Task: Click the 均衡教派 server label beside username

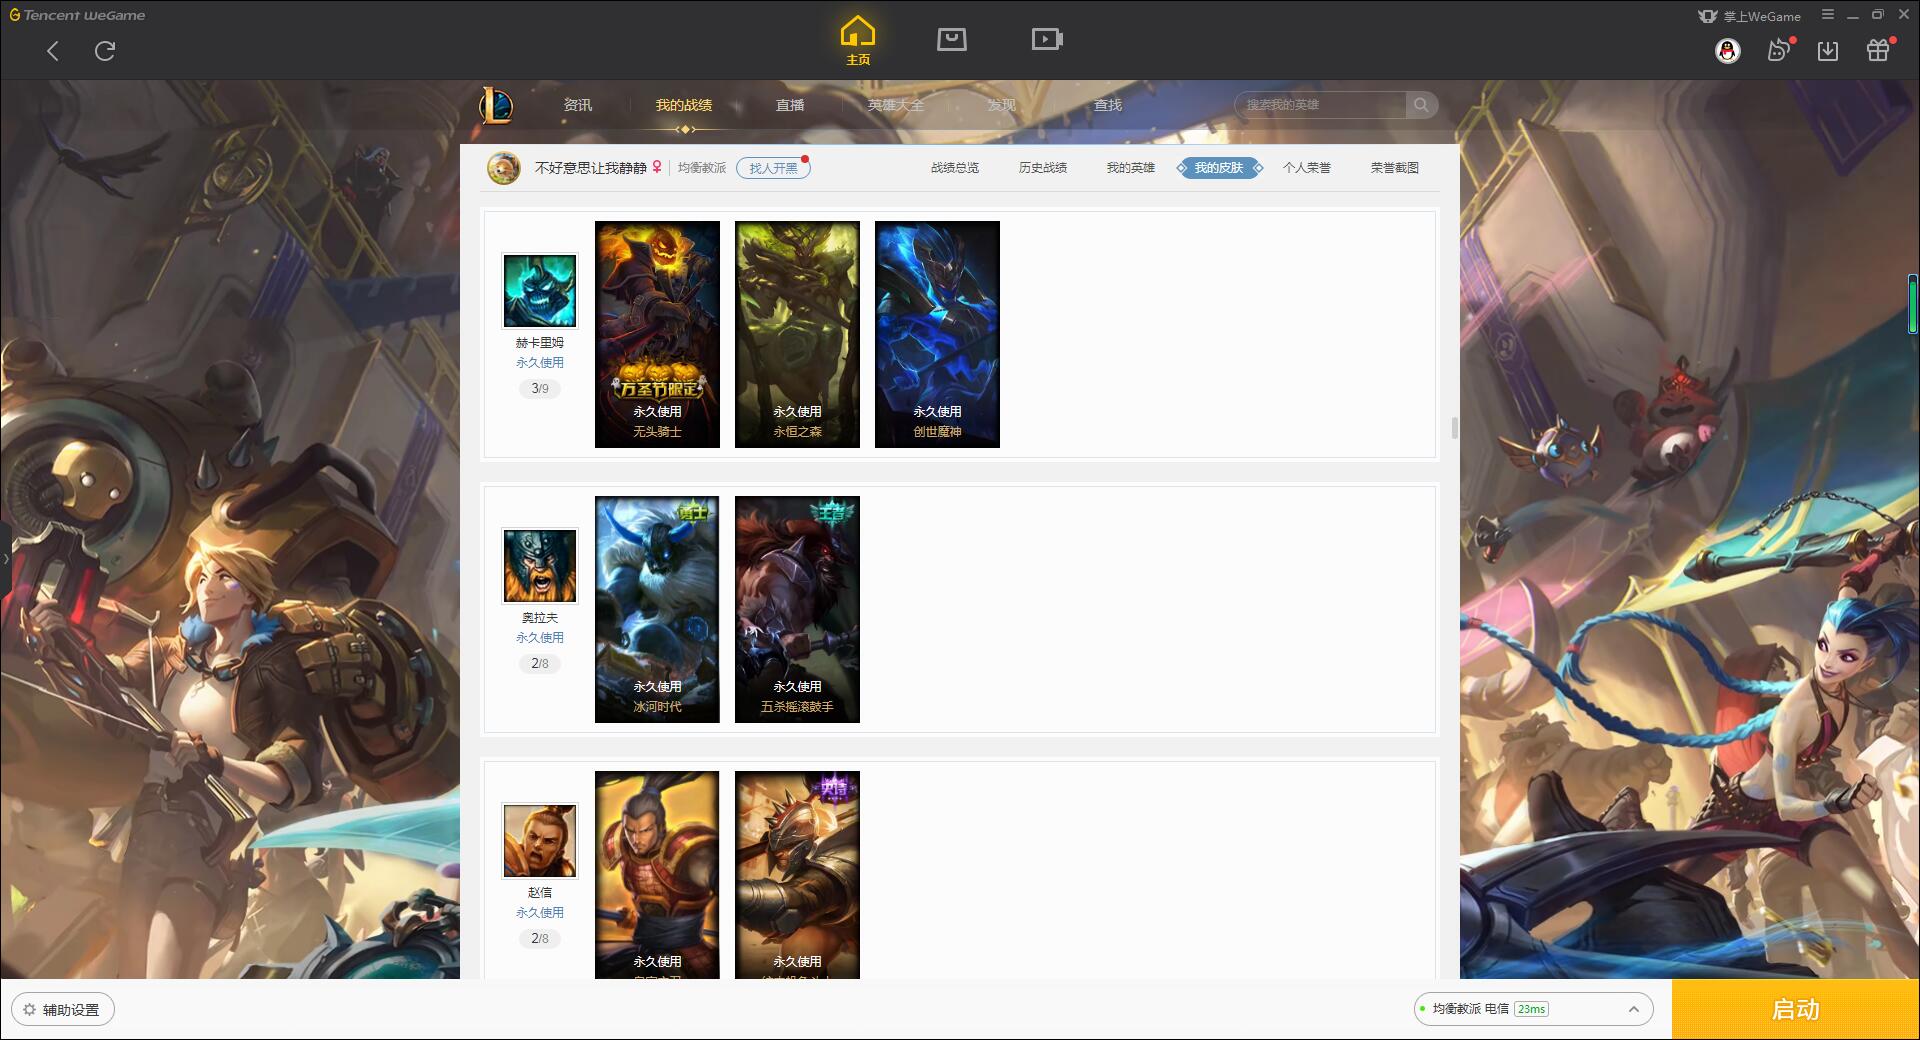Action: click(702, 168)
